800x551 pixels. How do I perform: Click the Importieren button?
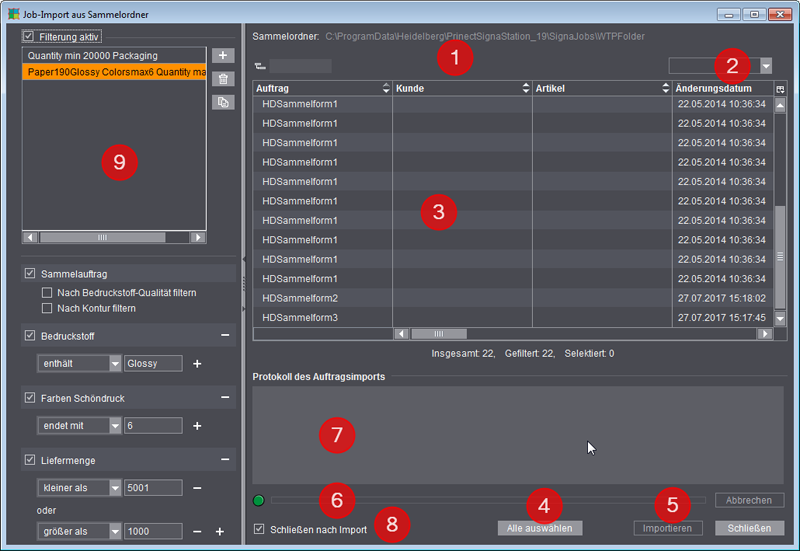click(x=668, y=529)
